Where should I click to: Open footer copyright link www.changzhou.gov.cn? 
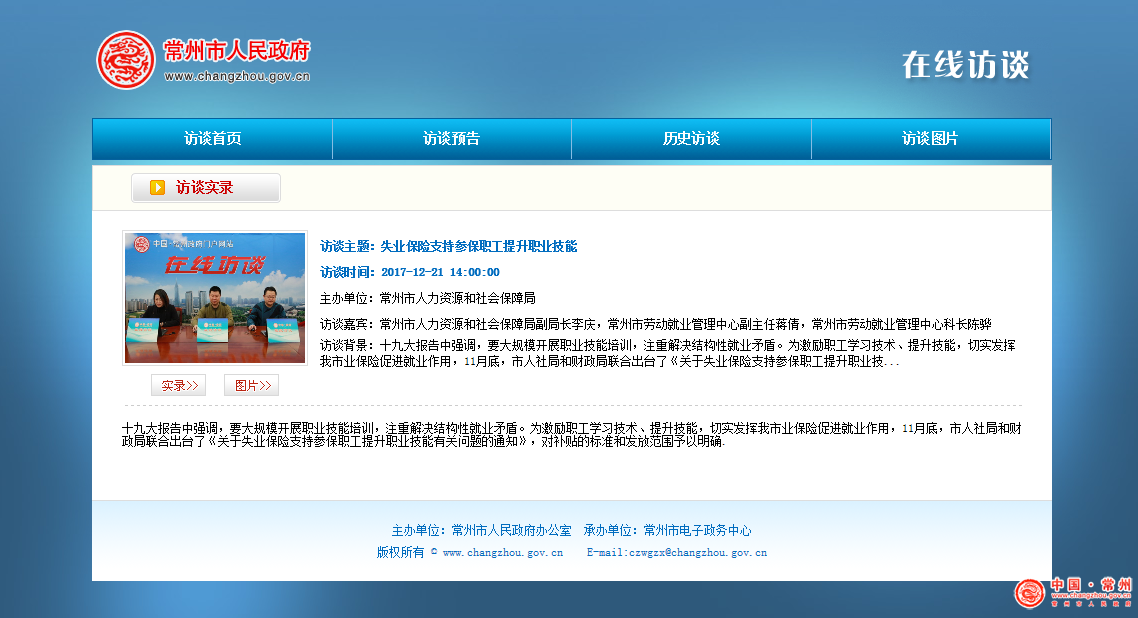point(502,552)
